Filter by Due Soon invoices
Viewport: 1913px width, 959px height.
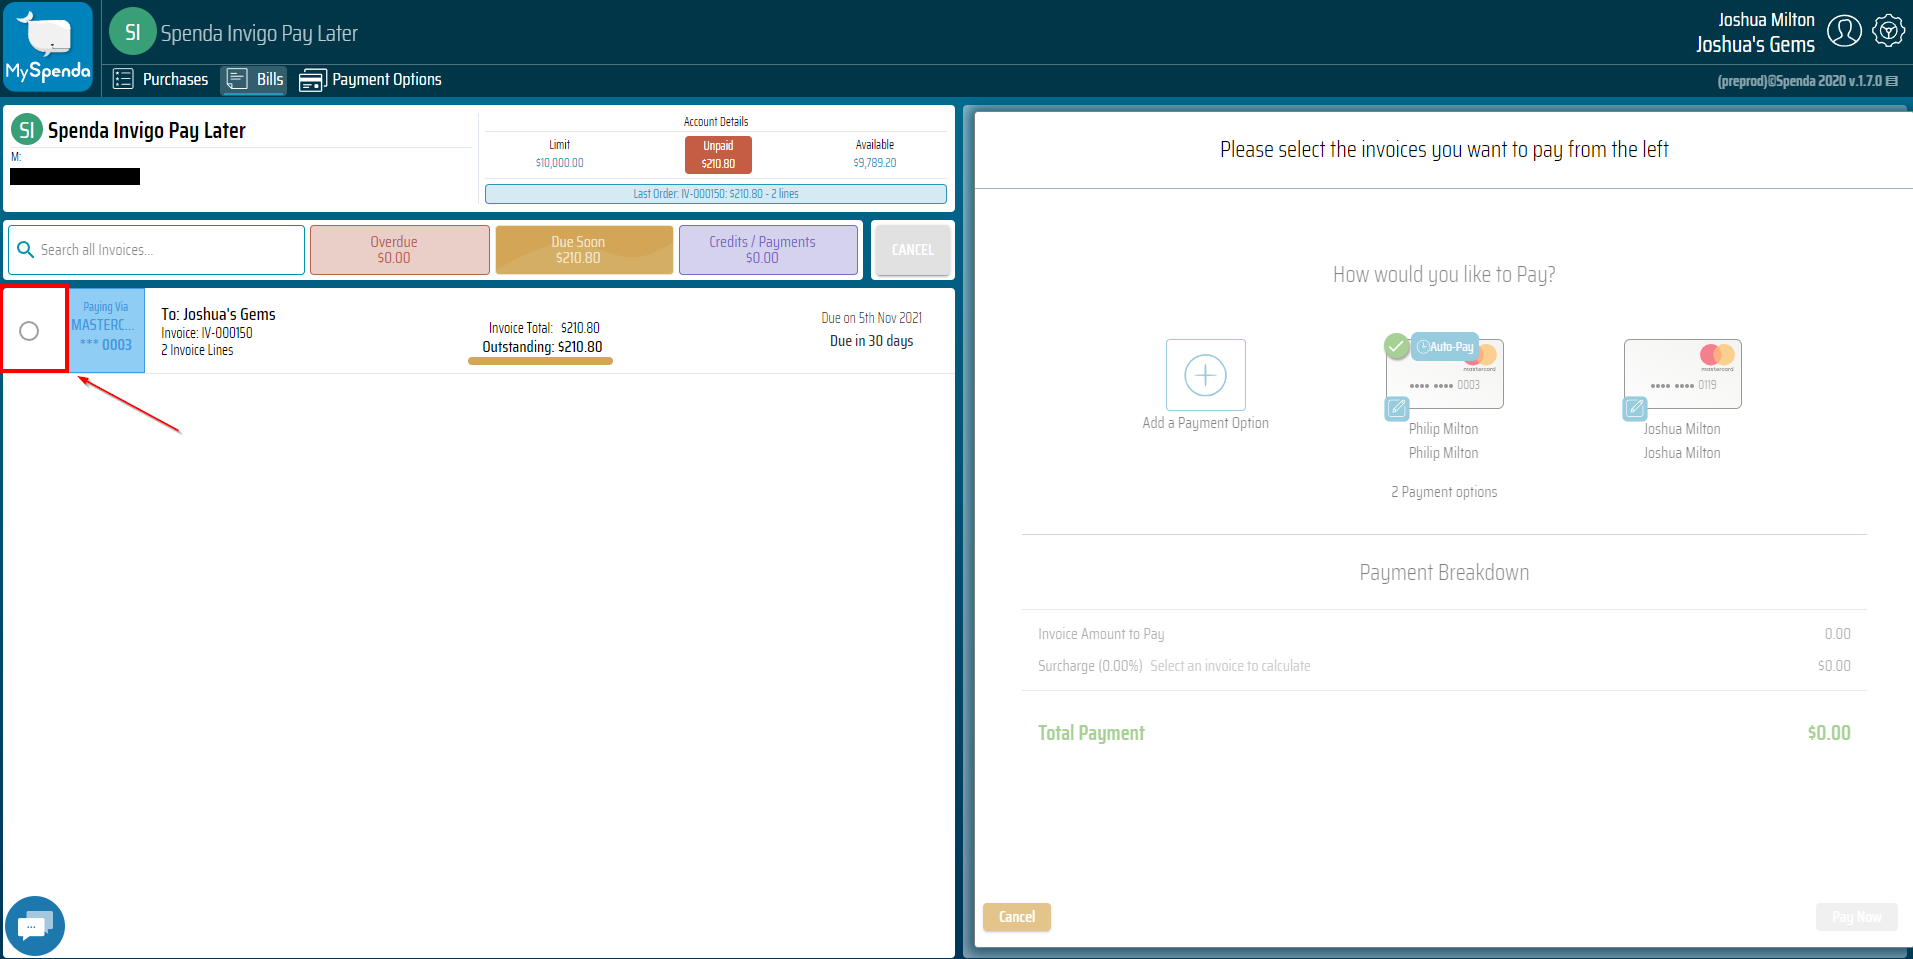click(584, 250)
